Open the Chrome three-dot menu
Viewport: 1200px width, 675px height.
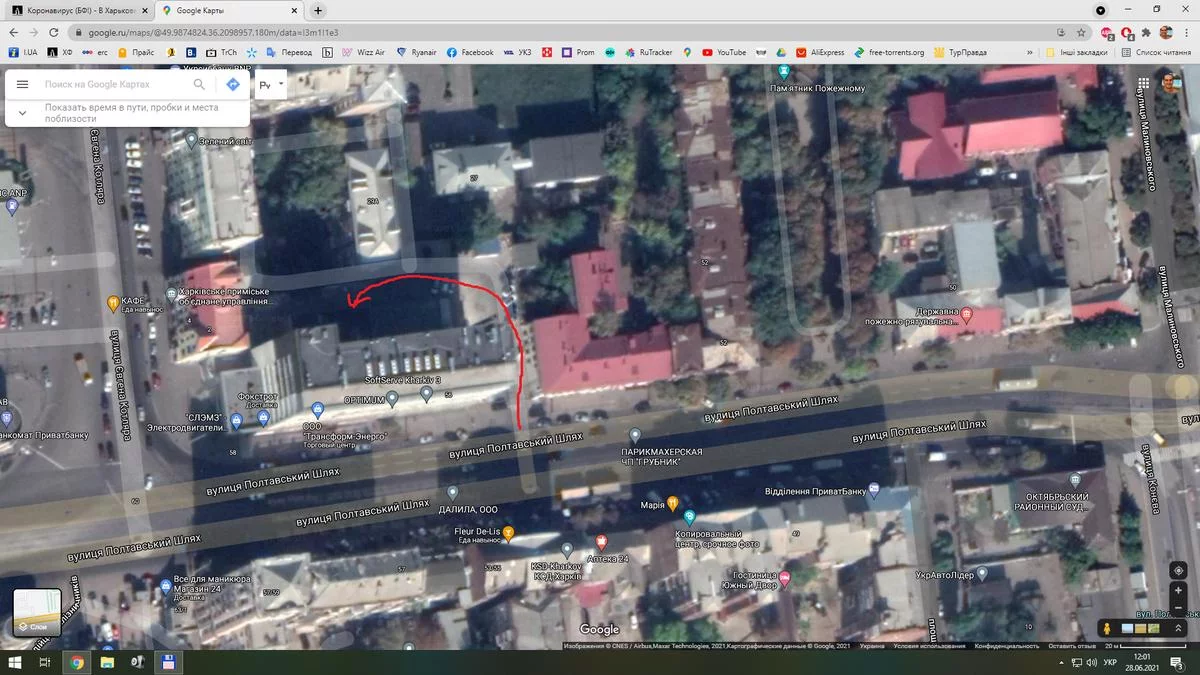(x=1187, y=32)
